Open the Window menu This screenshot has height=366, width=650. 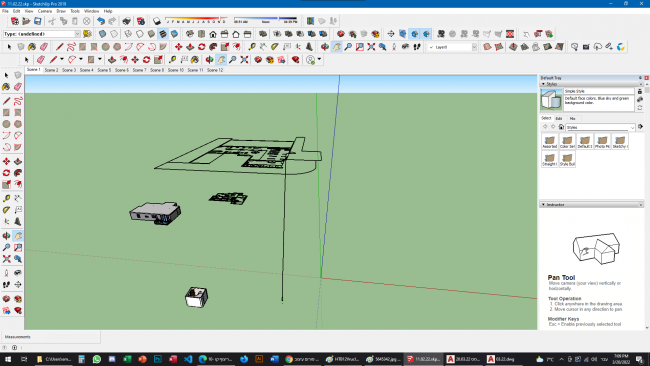click(92, 11)
